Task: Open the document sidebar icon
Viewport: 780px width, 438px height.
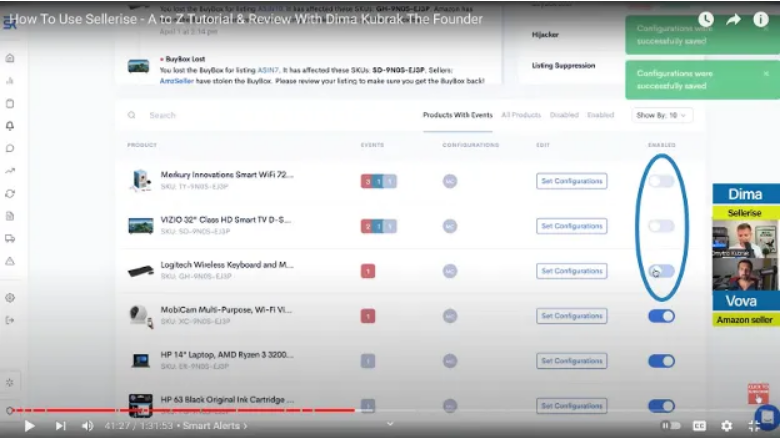Action: (10, 216)
